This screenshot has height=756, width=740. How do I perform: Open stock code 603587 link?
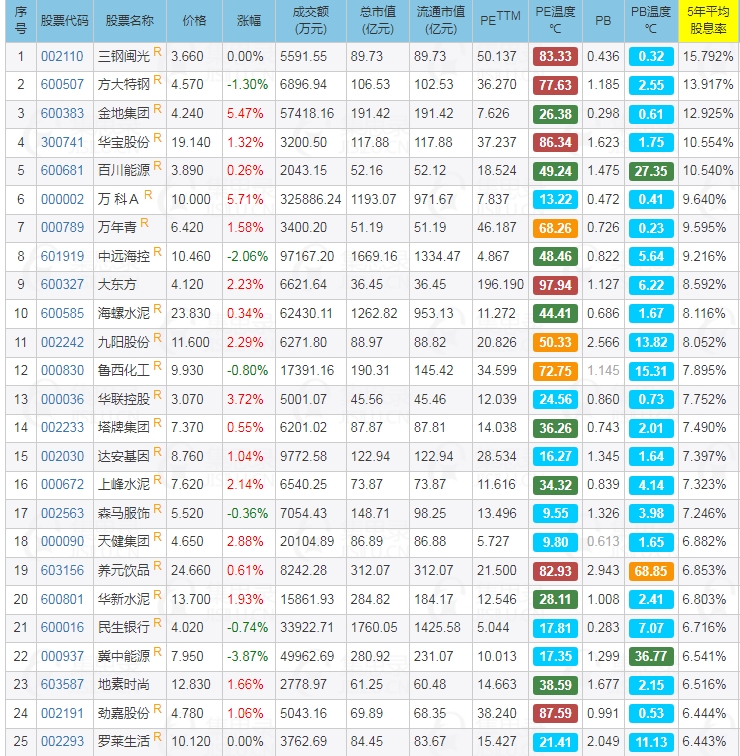62,685
